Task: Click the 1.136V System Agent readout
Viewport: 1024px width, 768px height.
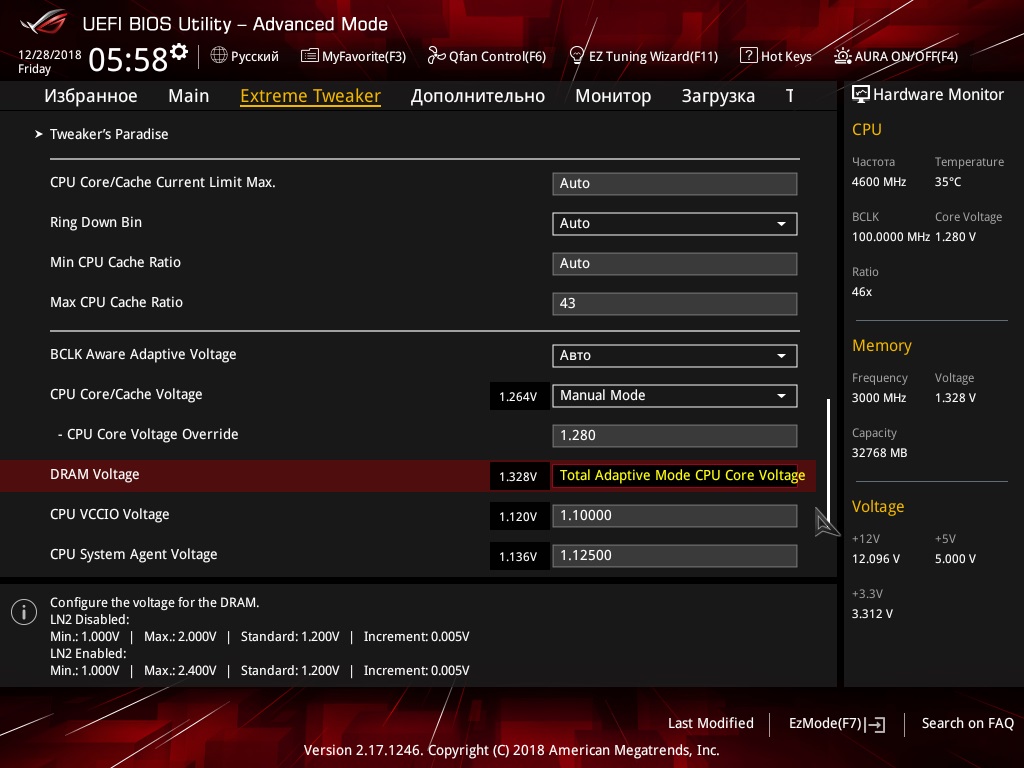Action: click(519, 556)
